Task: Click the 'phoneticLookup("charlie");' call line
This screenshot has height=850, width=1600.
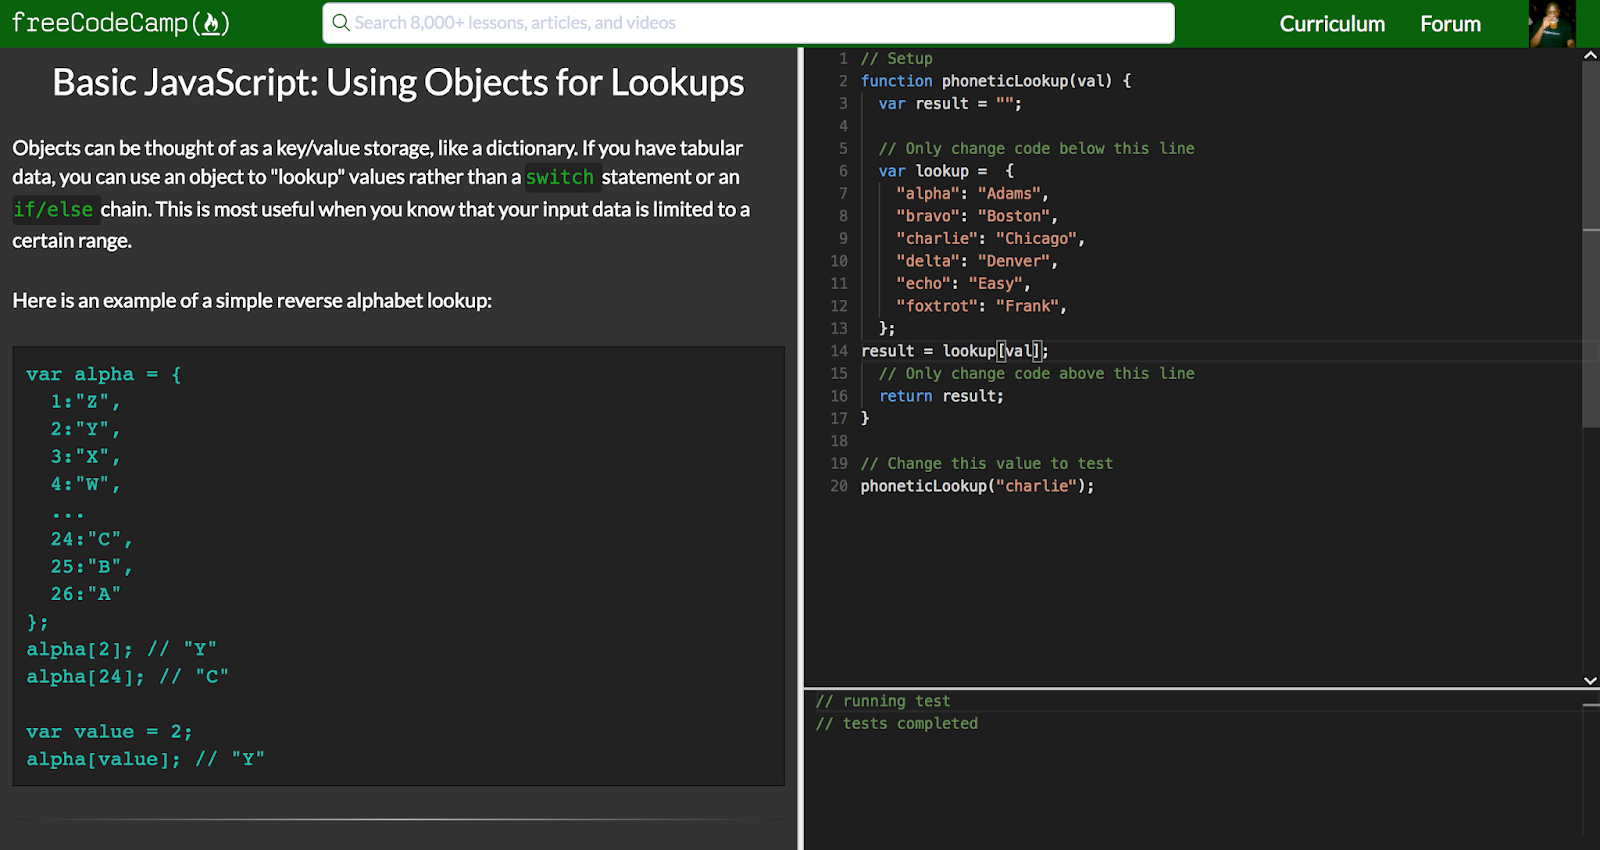Action: coord(977,486)
